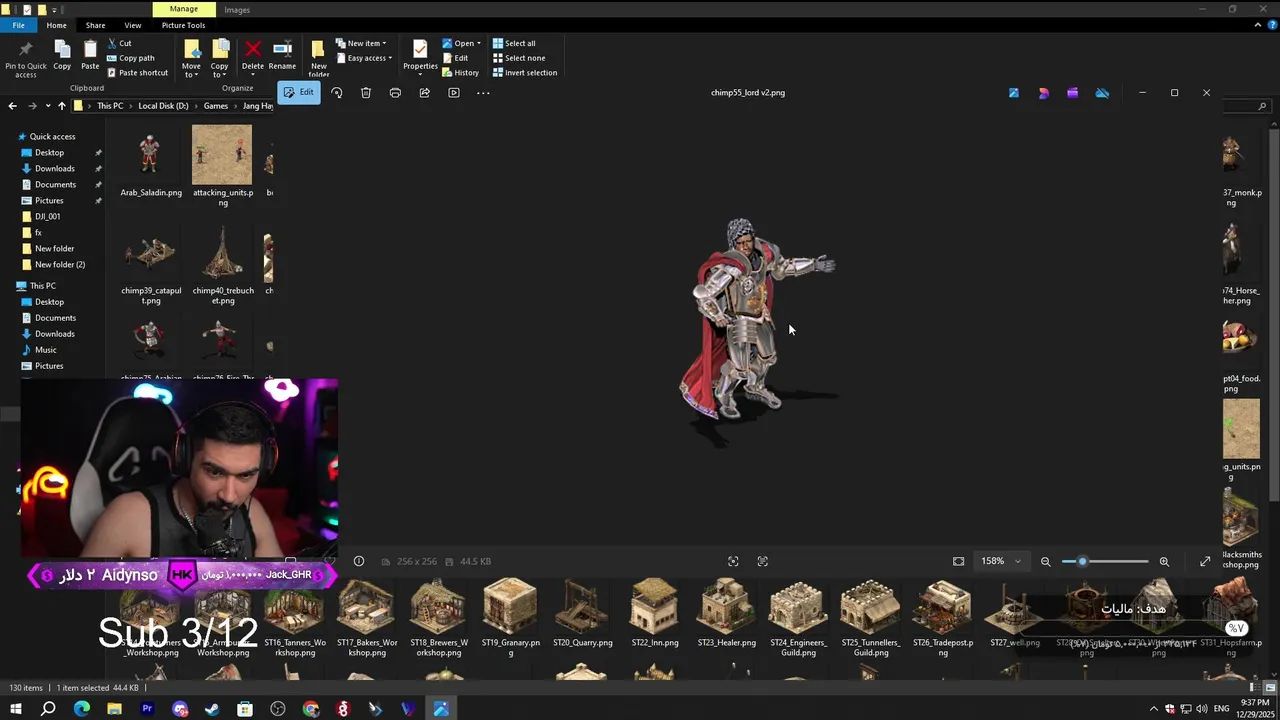Click History in the ribbon

(x=461, y=73)
